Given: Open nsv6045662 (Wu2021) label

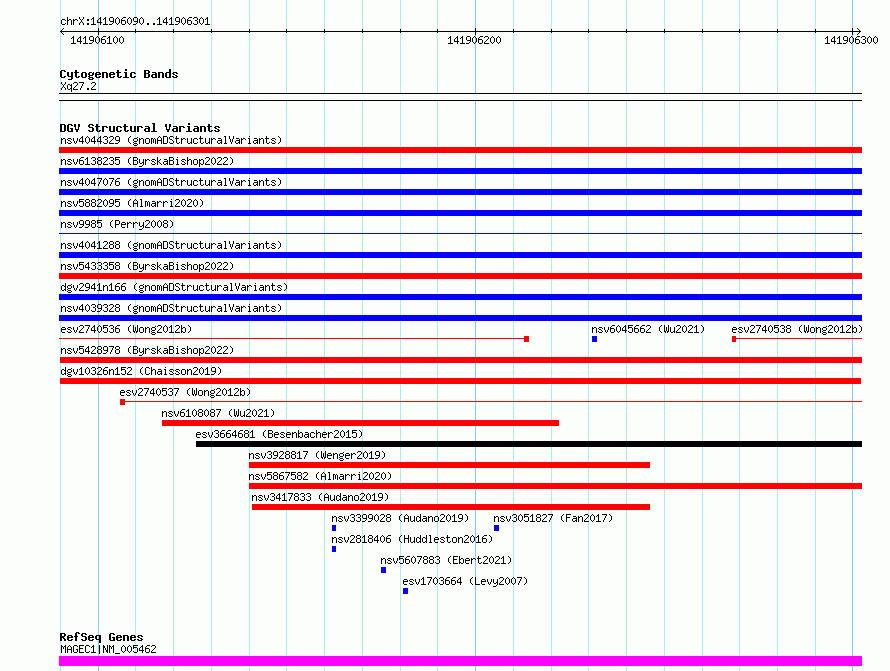Looking at the screenshot, I should point(648,329).
